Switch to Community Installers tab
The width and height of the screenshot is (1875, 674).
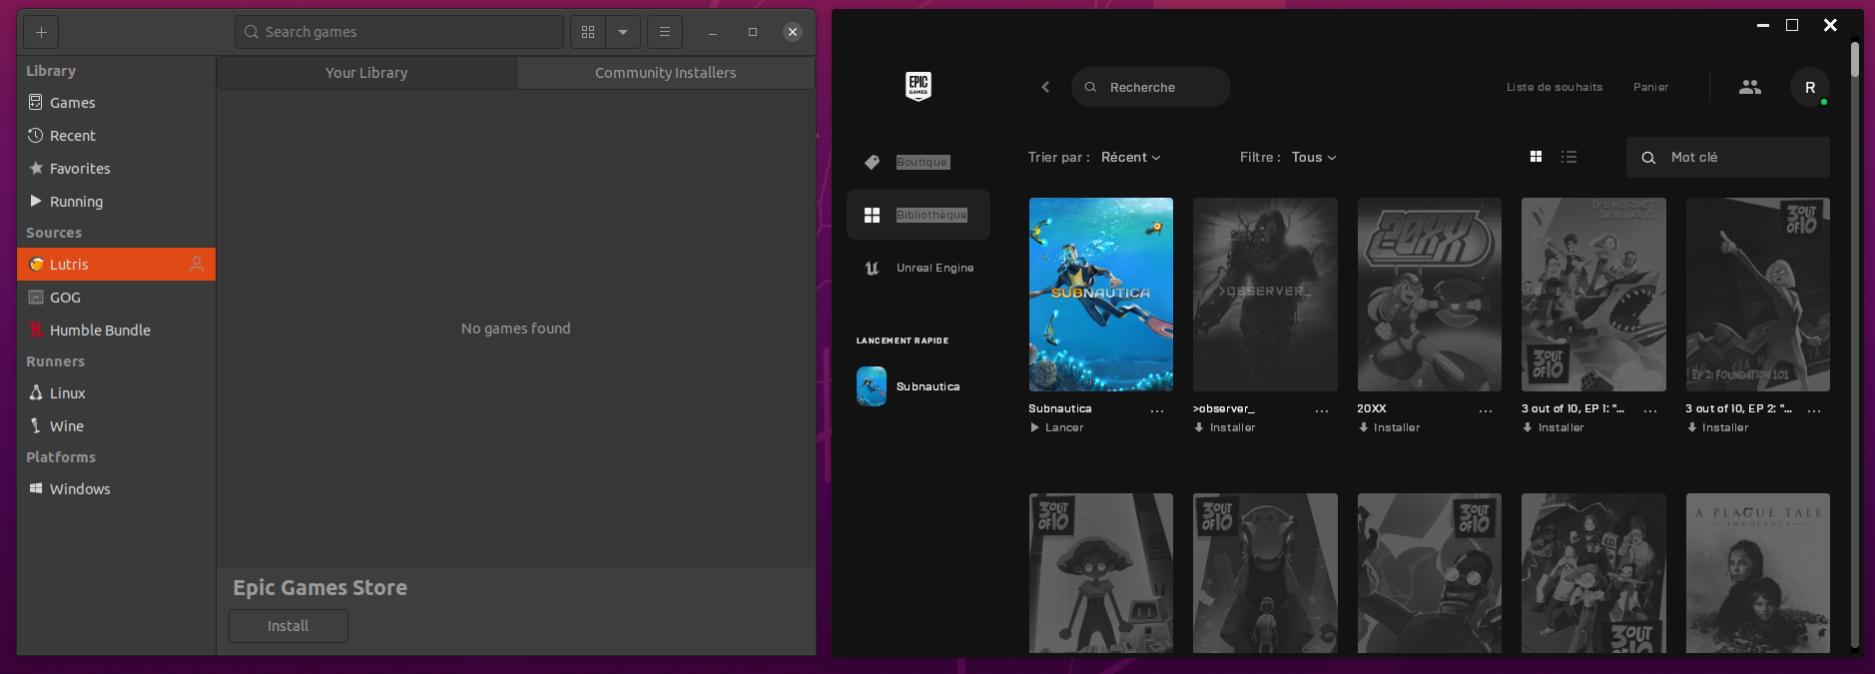(665, 72)
